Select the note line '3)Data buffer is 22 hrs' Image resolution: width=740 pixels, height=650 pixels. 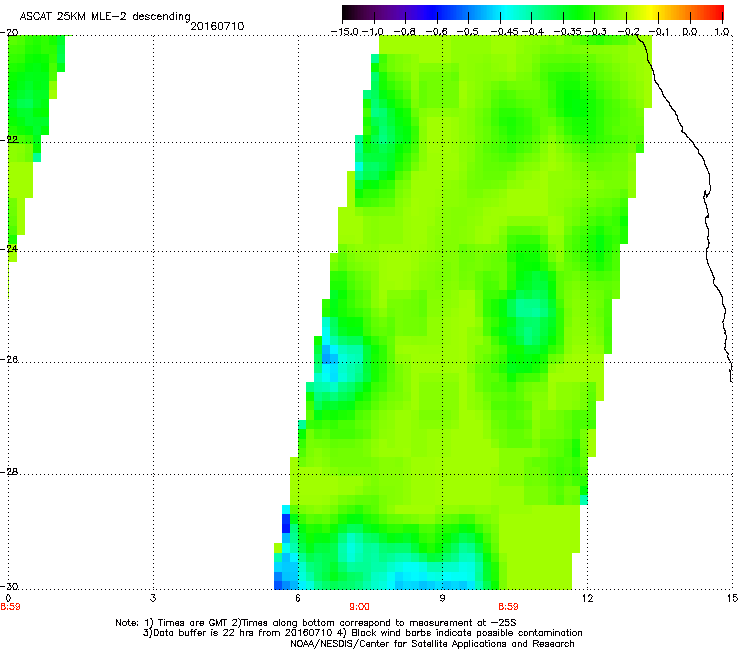click(x=362, y=633)
